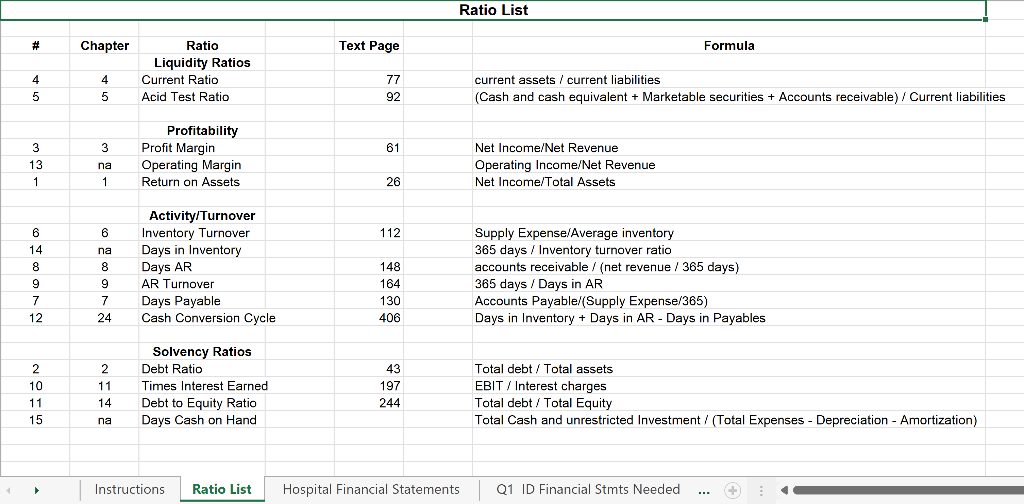Select the Inventory Turnover cell
1024x504 pixels.
(202, 232)
